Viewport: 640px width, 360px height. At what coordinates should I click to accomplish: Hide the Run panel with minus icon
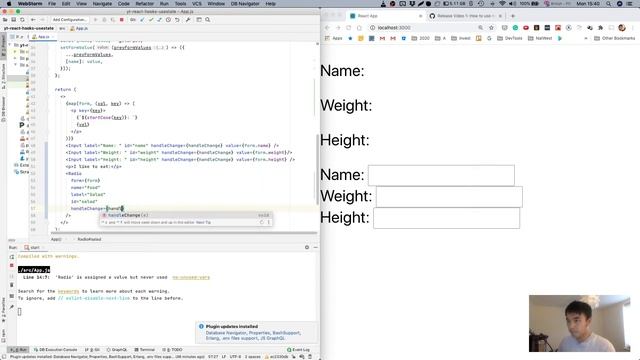[315, 247]
